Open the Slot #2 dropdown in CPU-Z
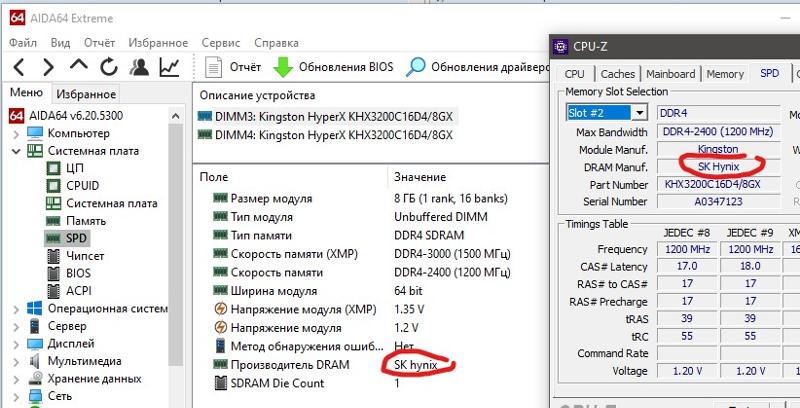This screenshot has width=800, height=408. pos(640,112)
